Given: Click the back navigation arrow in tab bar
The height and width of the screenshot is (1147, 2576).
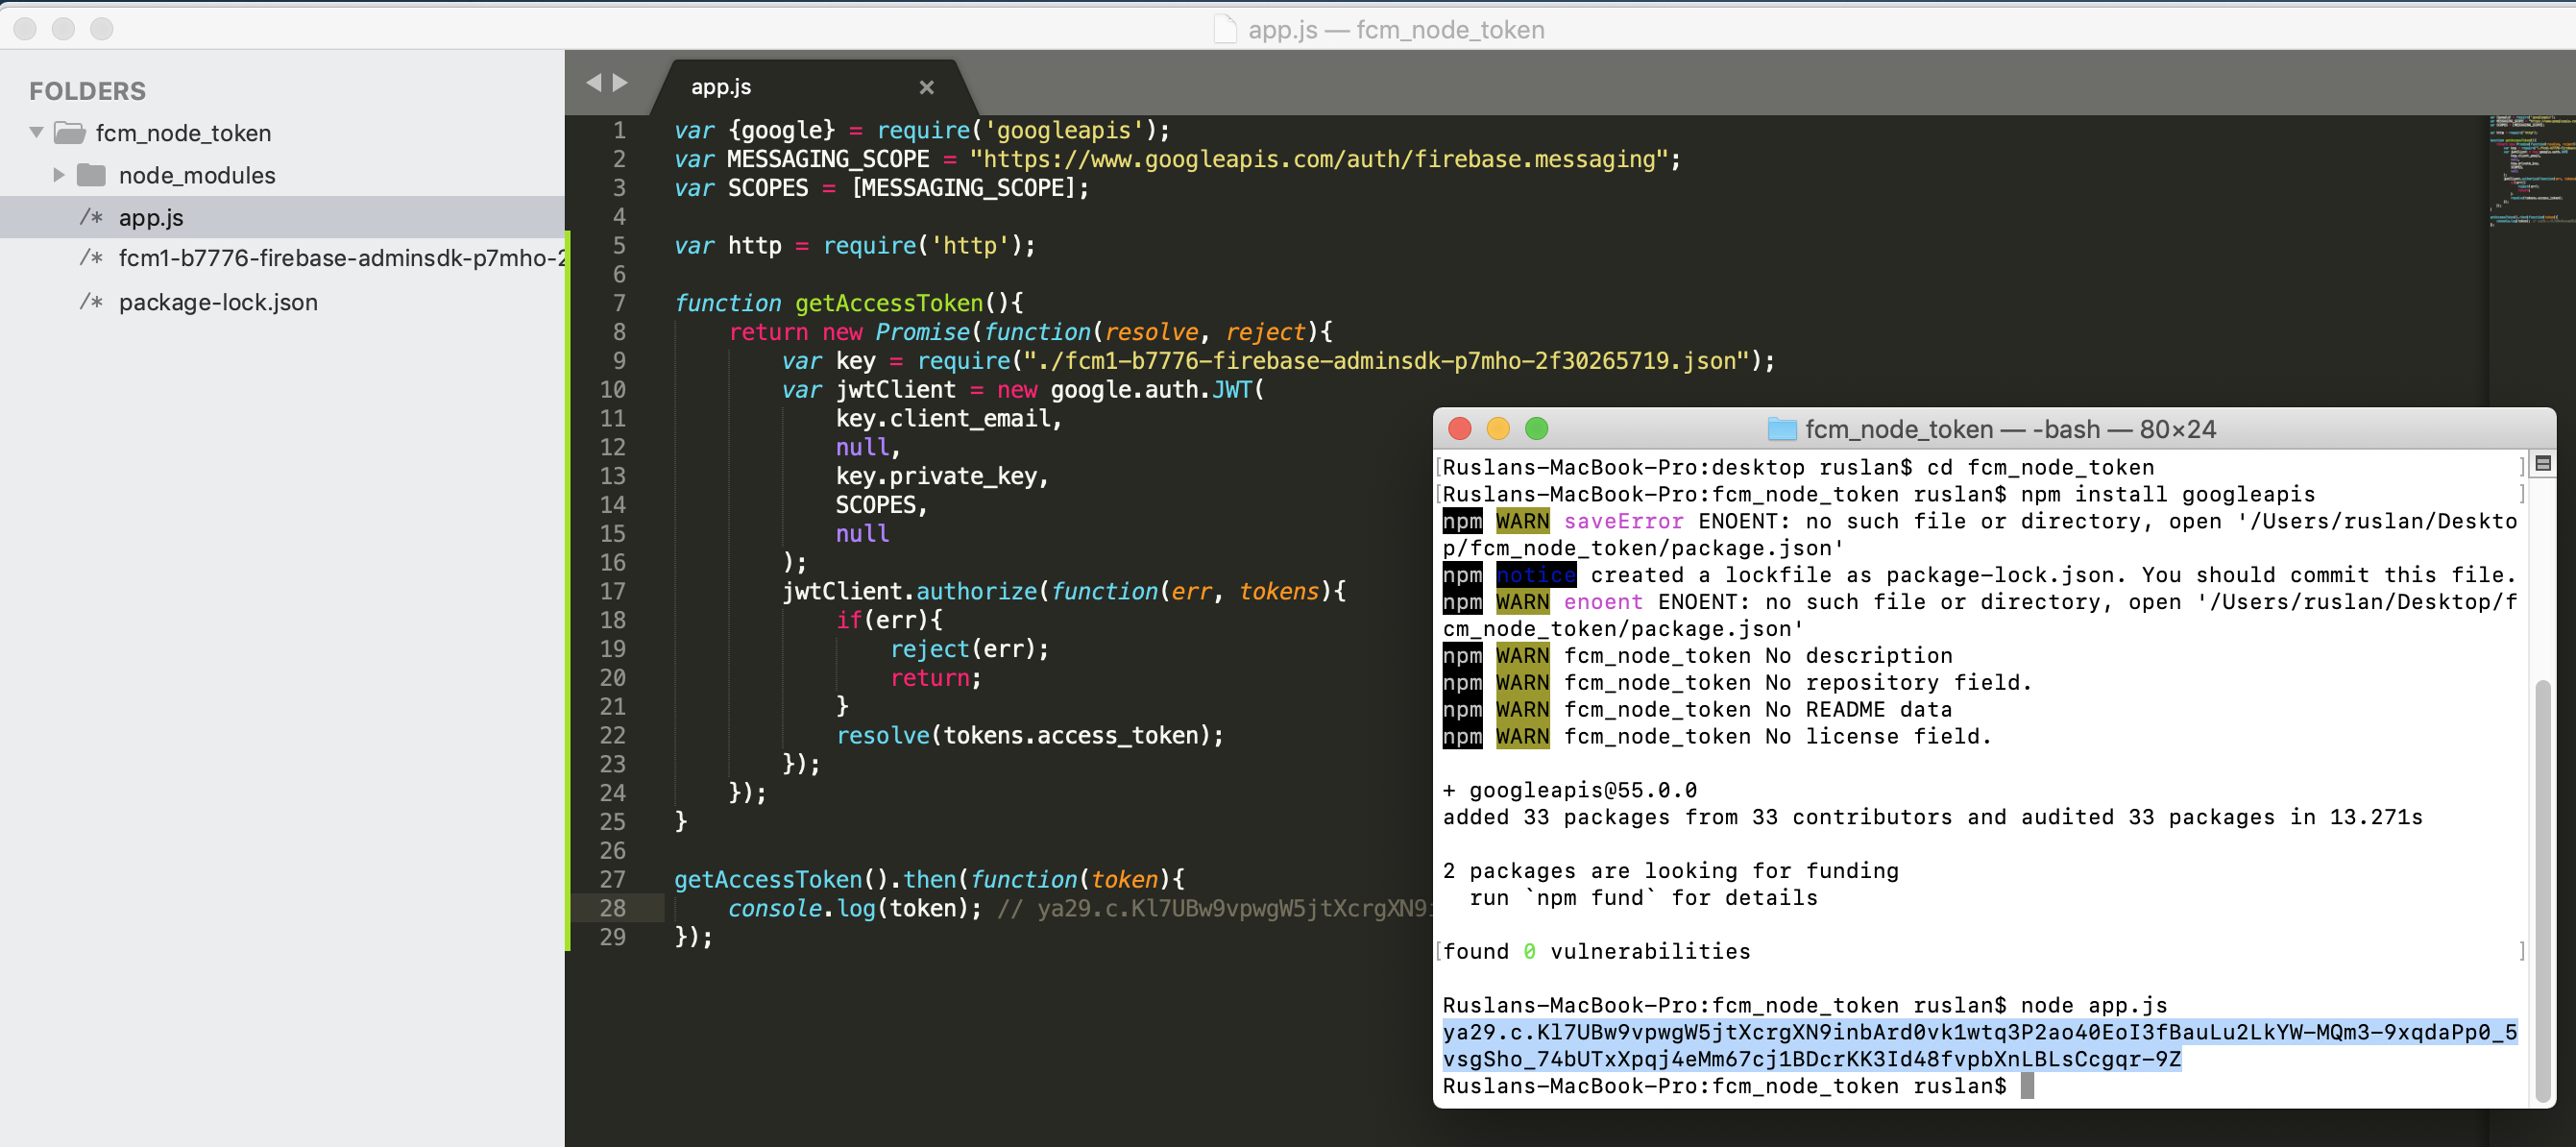Looking at the screenshot, I should pyautogui.click(x=594, y=83).
